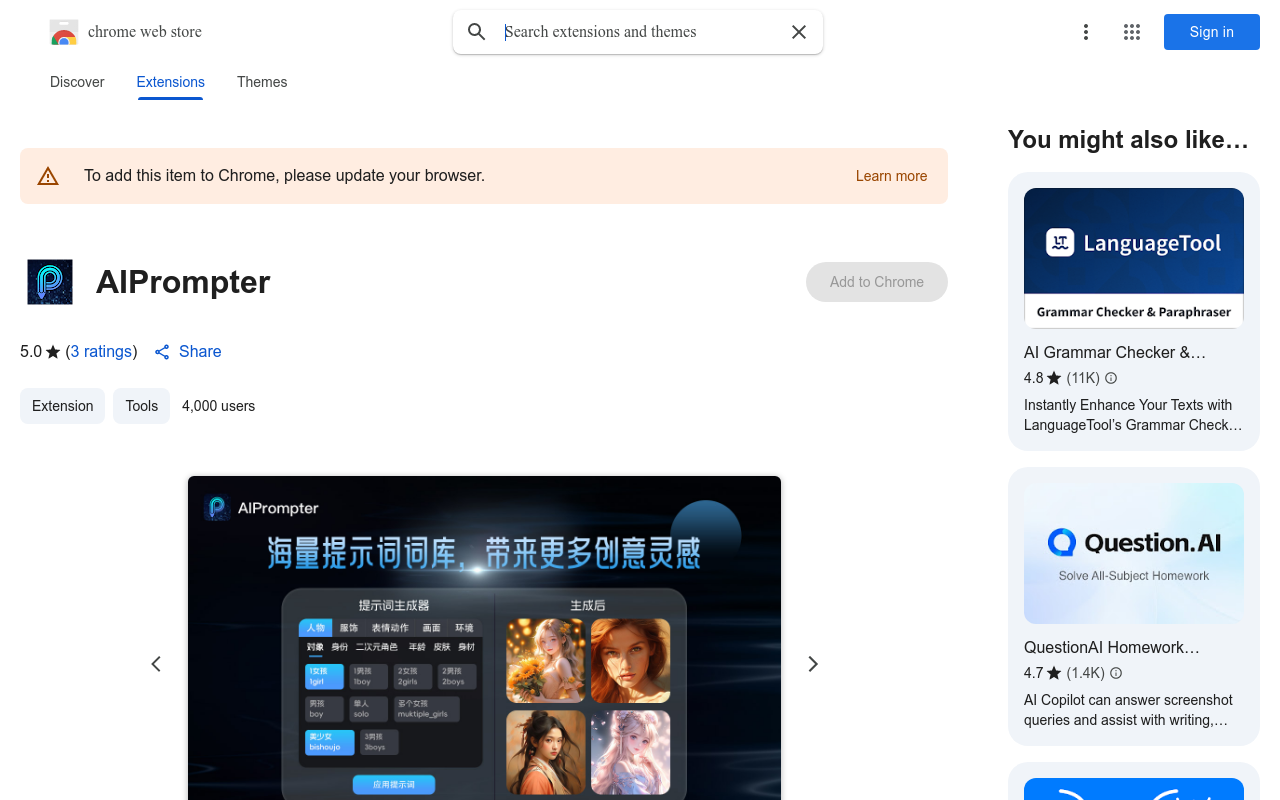Open the LanguageTool card image
The image size is (1280, 800).
click(1134, 258)
